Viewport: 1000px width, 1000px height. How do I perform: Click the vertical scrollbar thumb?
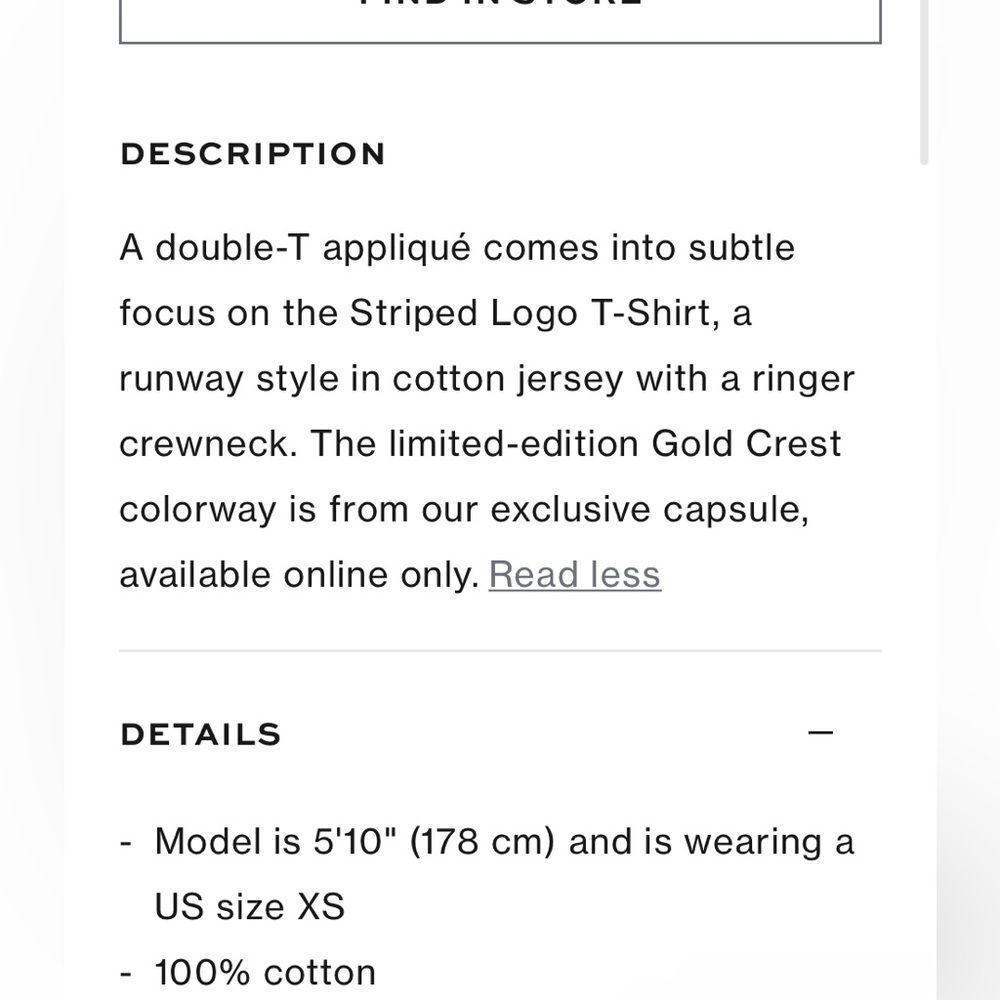tap(923, 82)
